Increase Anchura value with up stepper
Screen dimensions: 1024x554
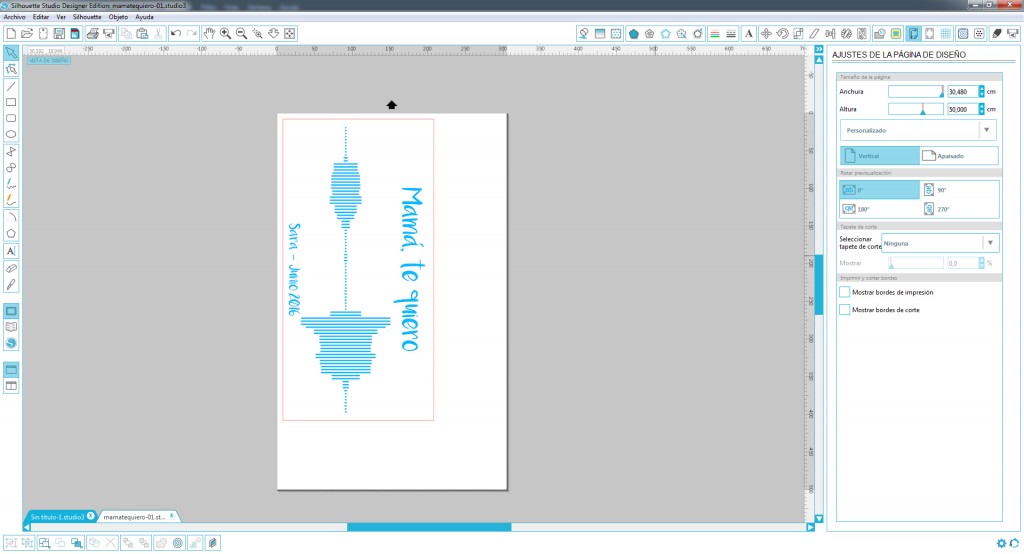pos(981,89)
